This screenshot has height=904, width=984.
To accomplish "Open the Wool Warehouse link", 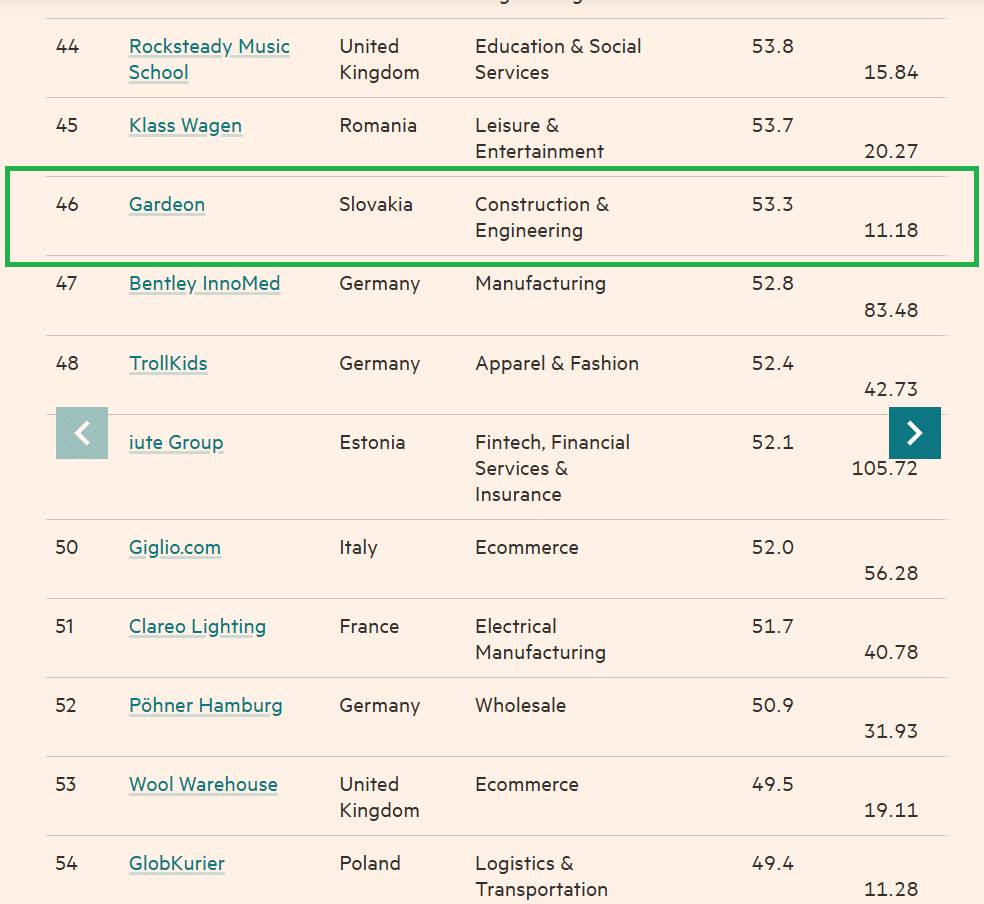I will coord(202,784).
